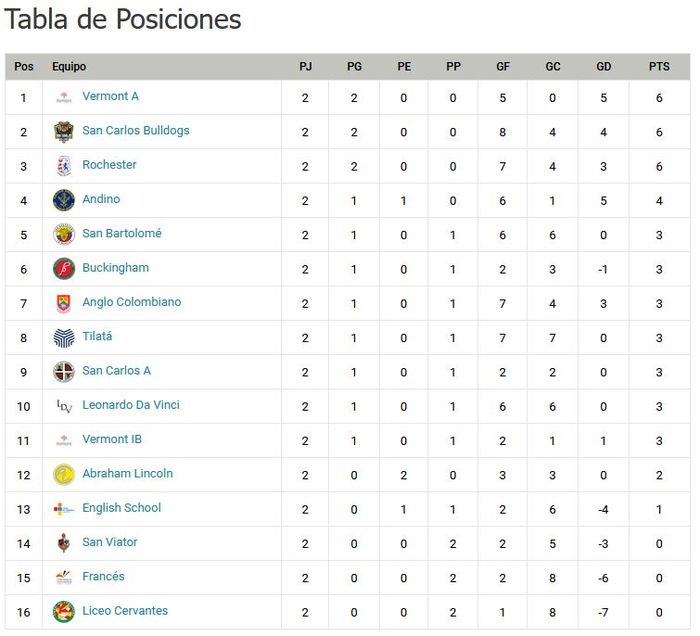Click the Buckingham team crest icon
700x636 pixels.
point(64,268)
